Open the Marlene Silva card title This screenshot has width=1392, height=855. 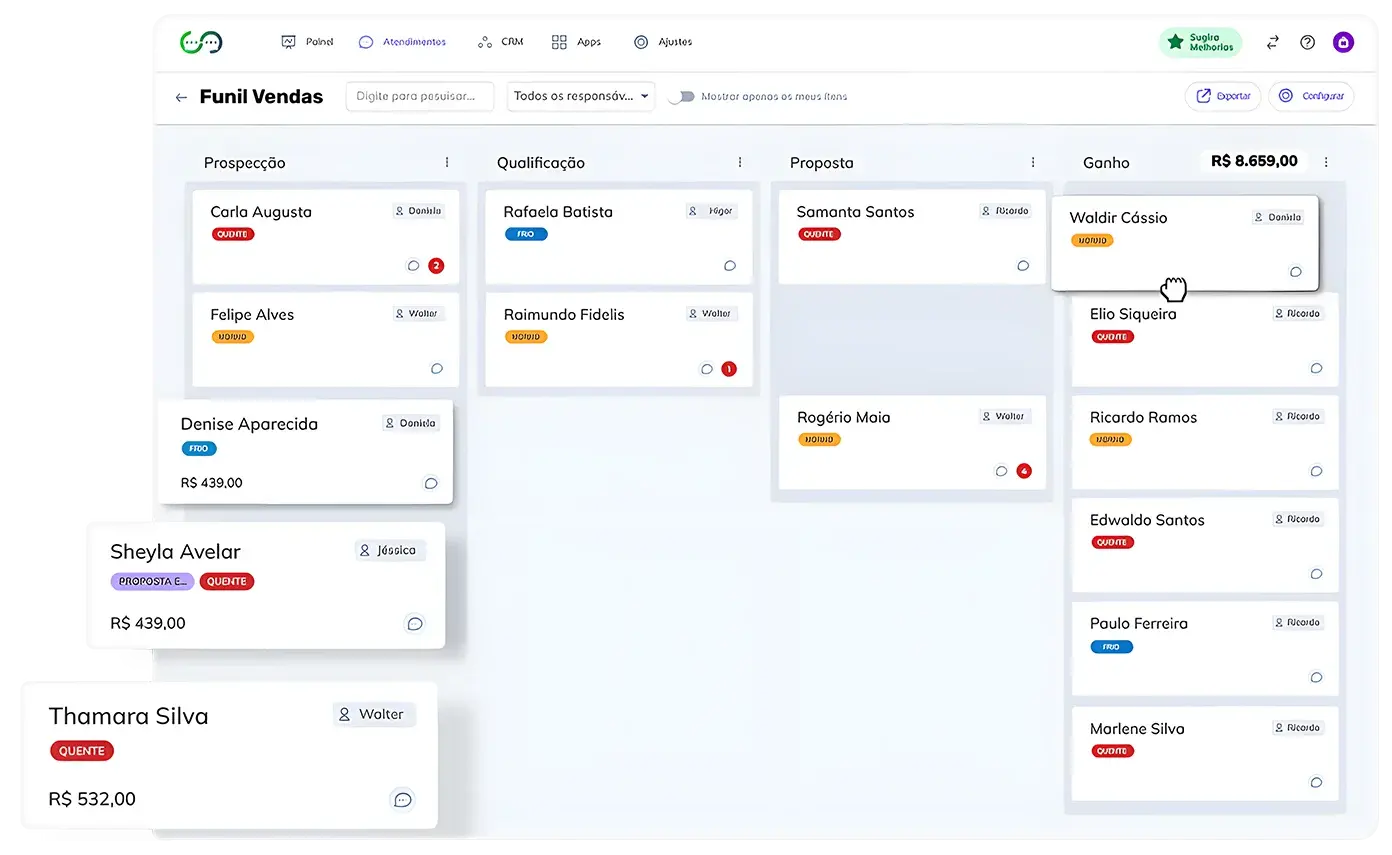(1137, 729)
